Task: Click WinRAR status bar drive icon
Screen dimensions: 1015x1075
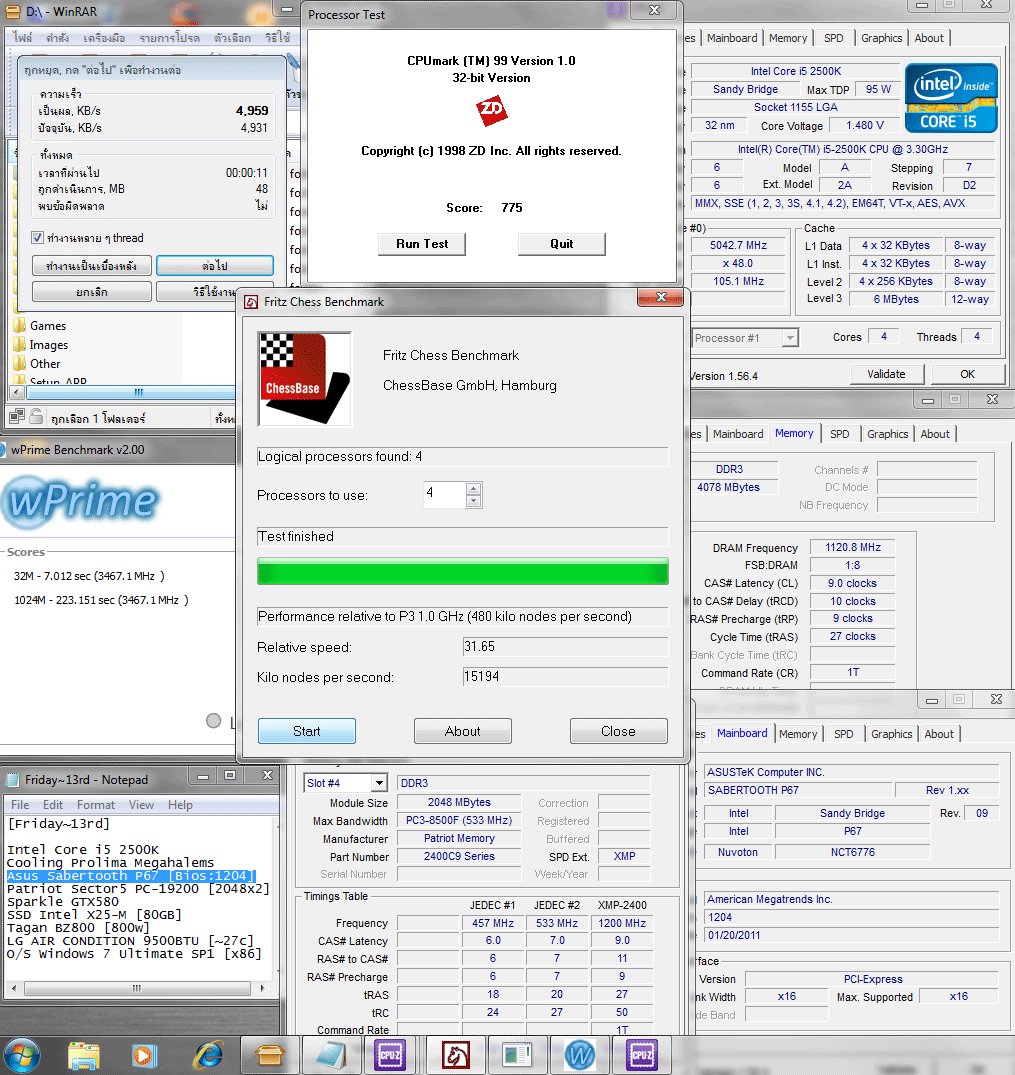Action: tap(17, 416)
